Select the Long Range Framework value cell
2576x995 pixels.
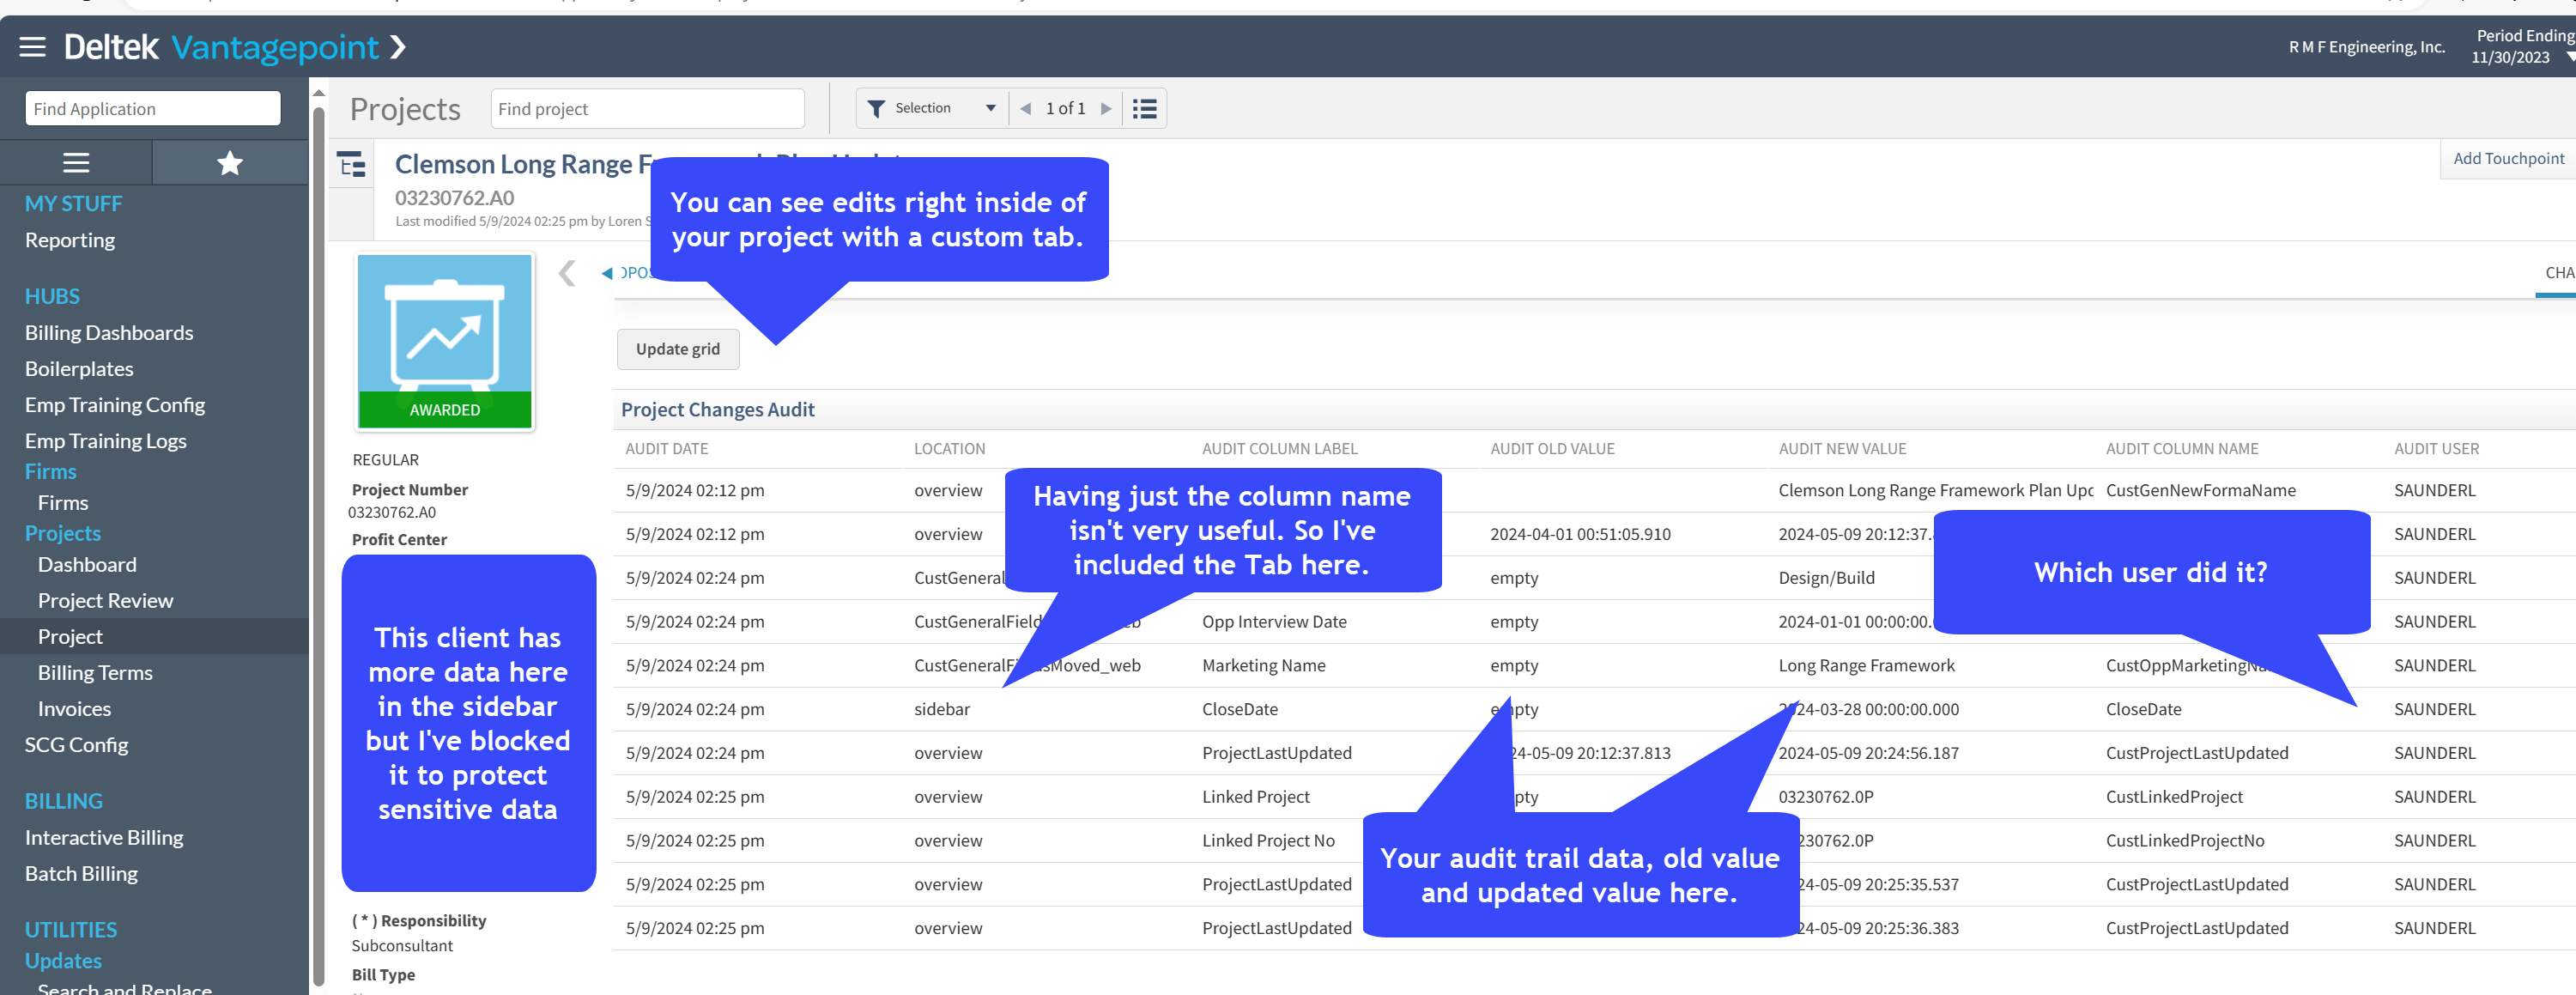click(x=1866, y=665)
